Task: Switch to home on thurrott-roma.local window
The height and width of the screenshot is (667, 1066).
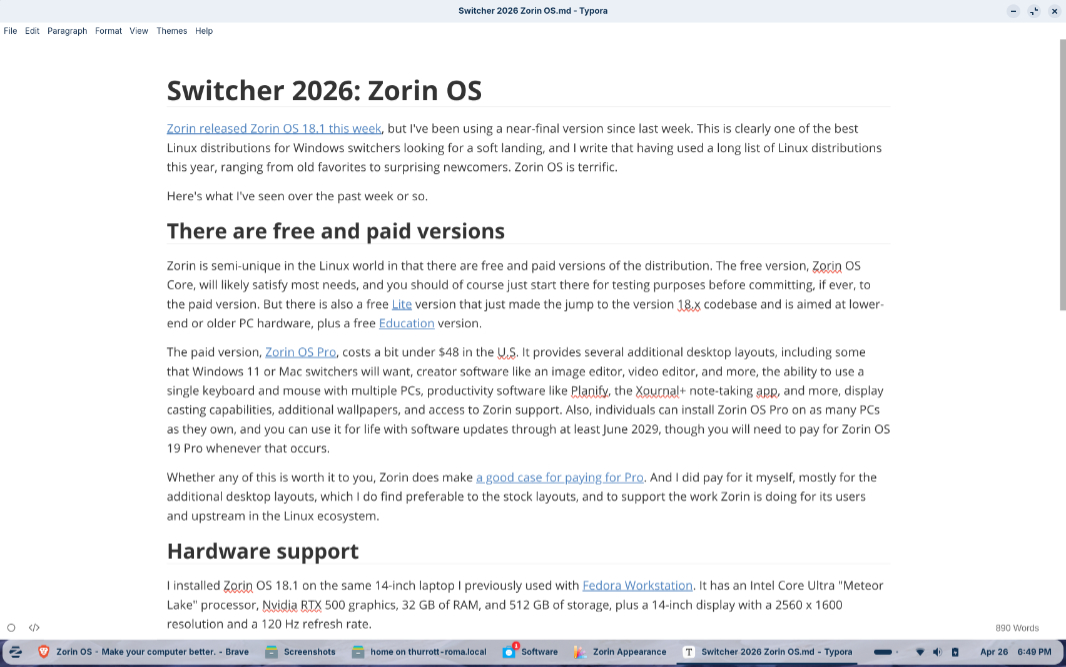Action: point(419,651)
